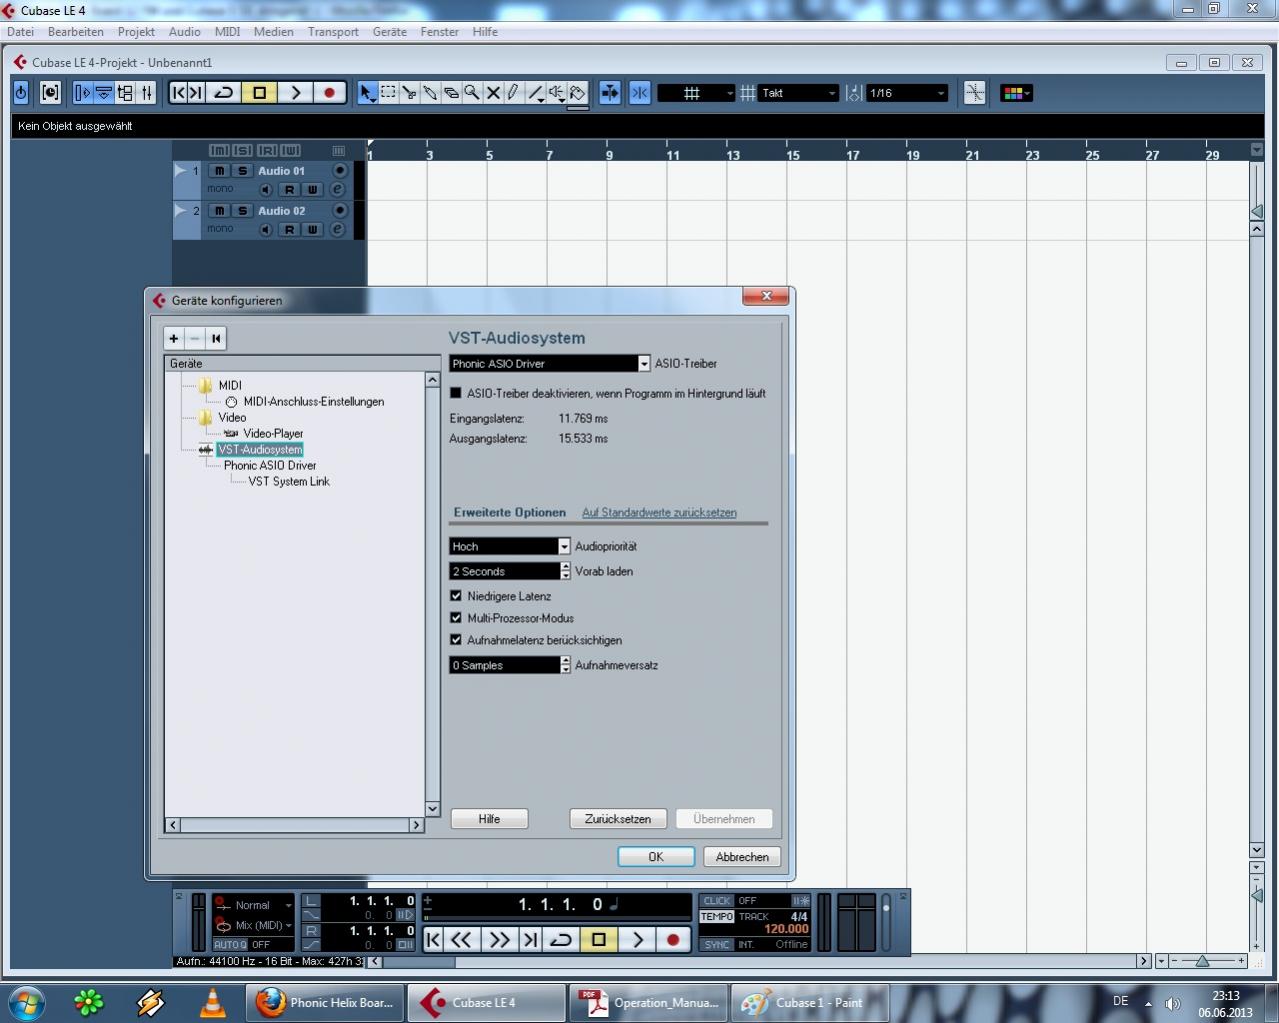Open edit channel settings for Audio 01

coord(337,189)
